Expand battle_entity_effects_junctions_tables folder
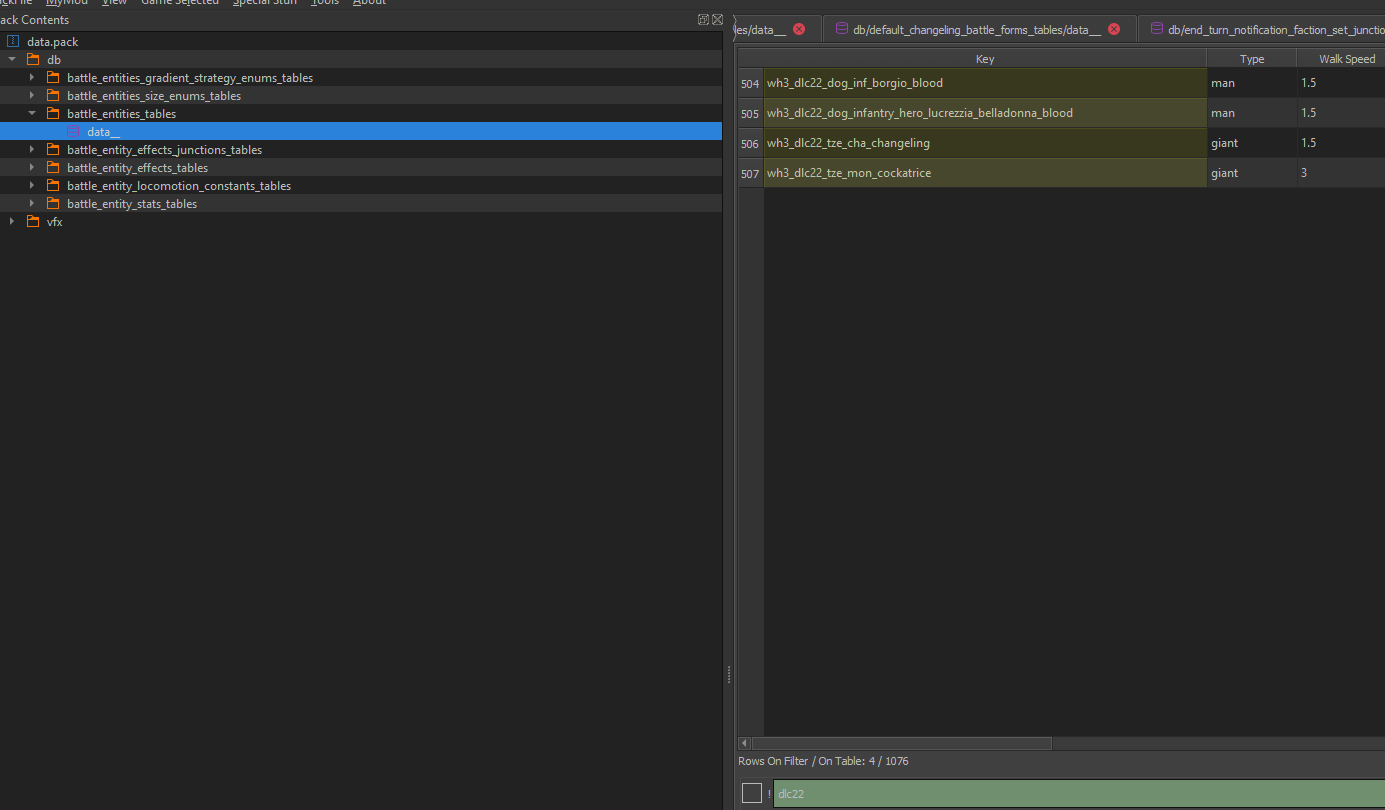Screen dimensions: 1385x810 (32, 150)
